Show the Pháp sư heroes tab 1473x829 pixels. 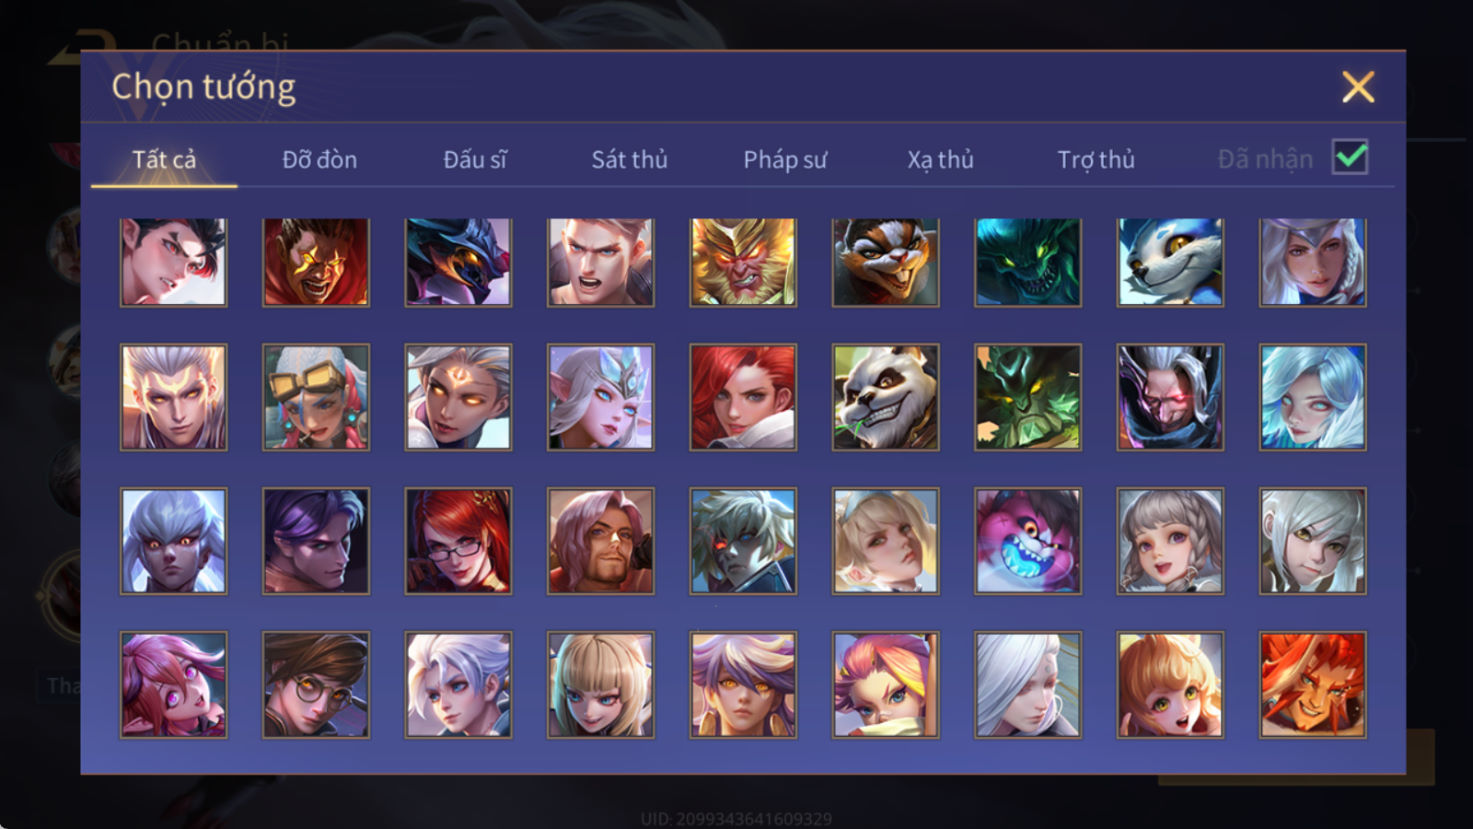(785, 159)
